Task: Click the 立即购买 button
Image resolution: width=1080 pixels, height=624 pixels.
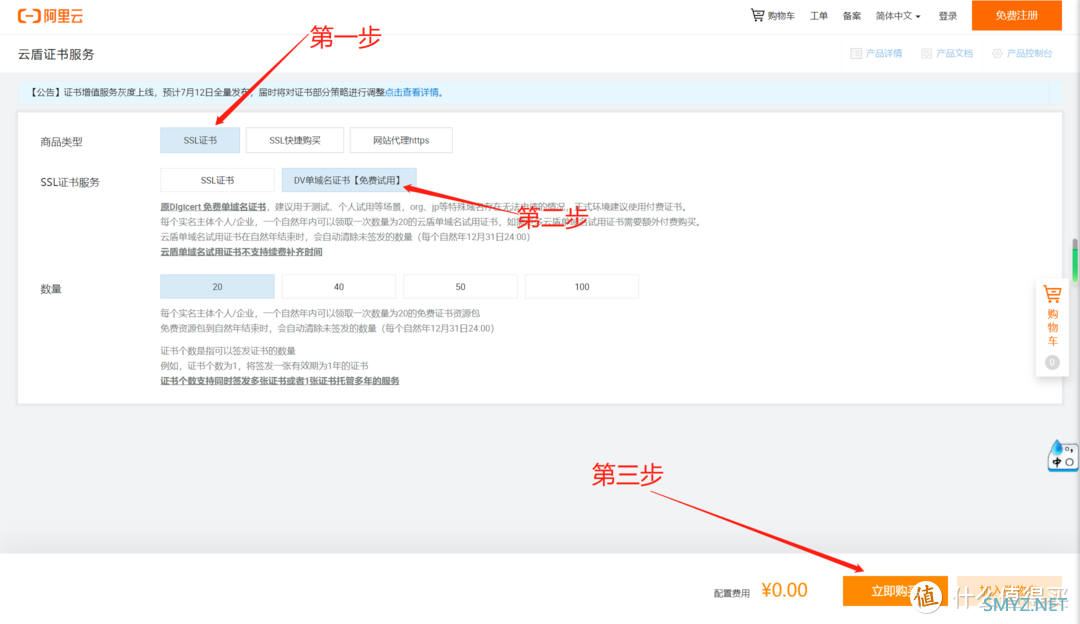Action: 895,591
